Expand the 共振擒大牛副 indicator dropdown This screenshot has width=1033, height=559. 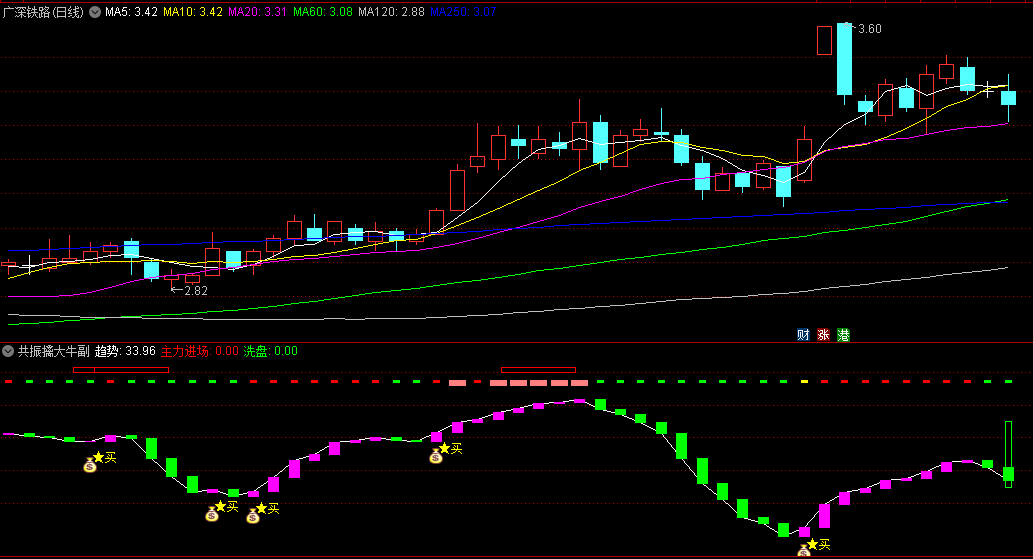8,351
